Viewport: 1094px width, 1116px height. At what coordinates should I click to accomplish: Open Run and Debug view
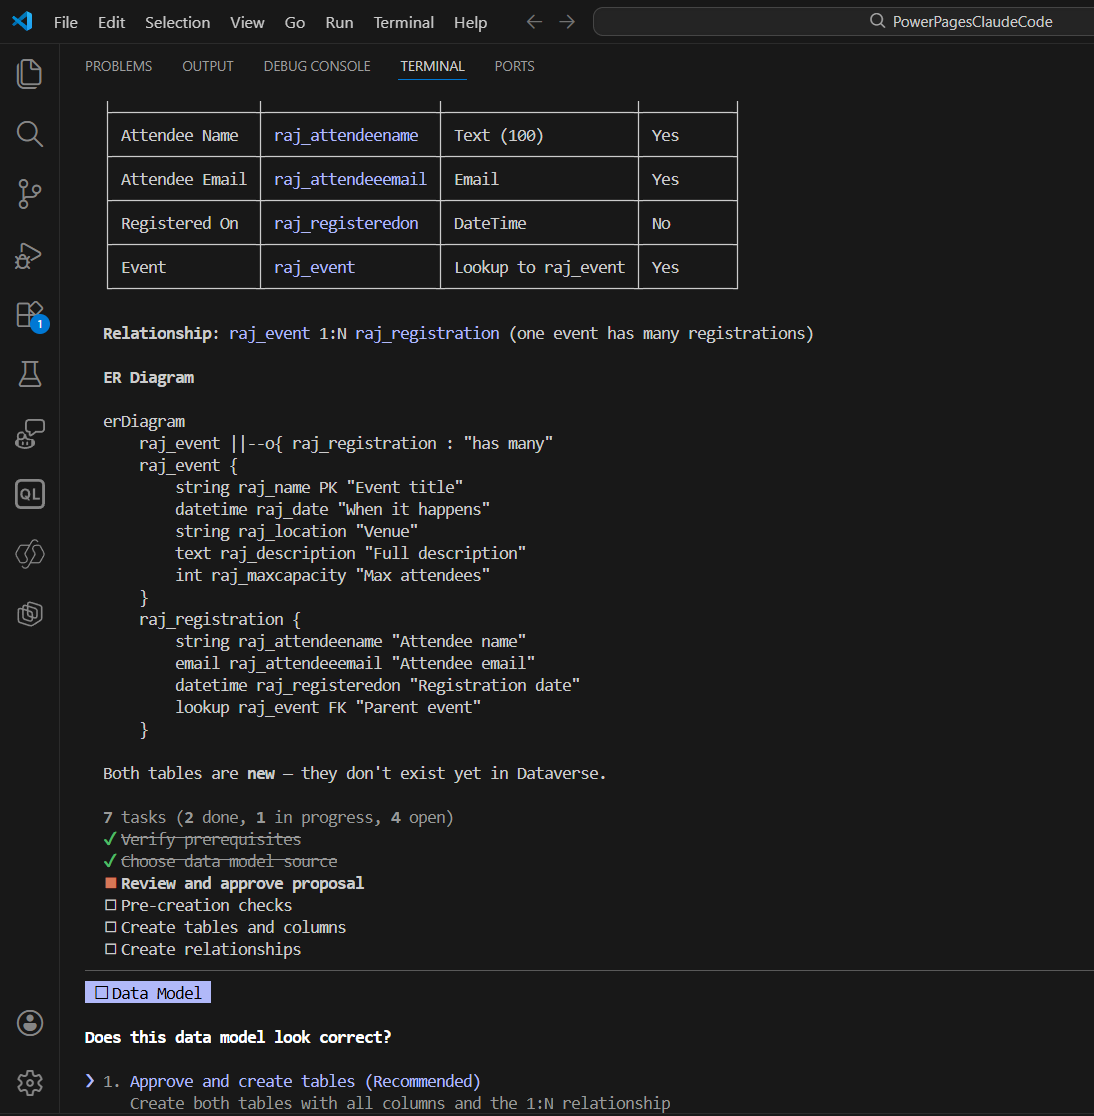[30, 255]
